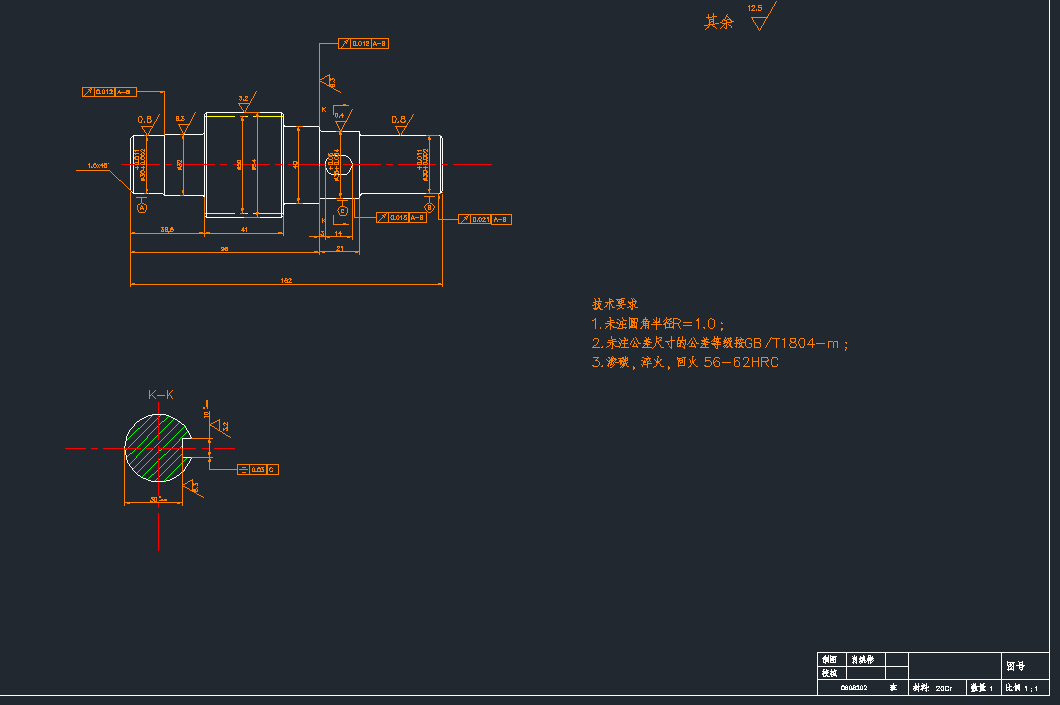This screenshot has width=1060, height=705.
Task: Select the note line with 56-62HRC
Action: coord(685,362)
